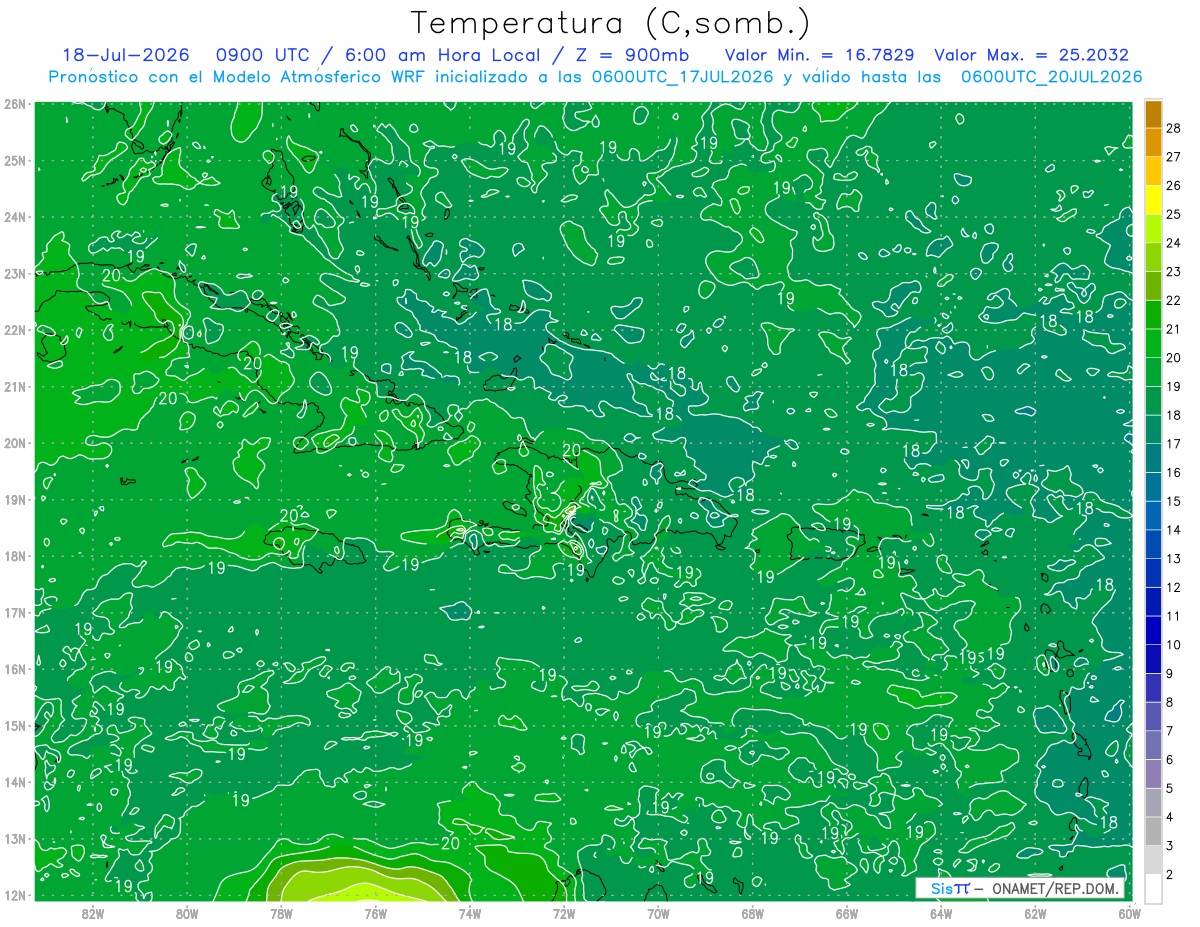Click the '72W' longitude label
Viewport: 1200px width, 927px height.
point(564,914)
